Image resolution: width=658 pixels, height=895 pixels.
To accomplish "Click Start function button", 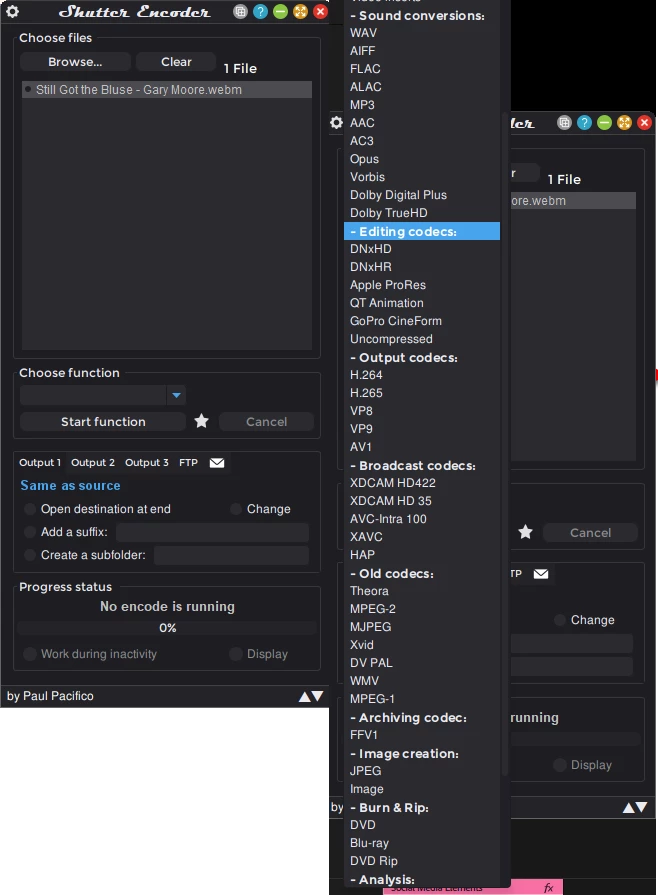I will [x=103, y=422].
